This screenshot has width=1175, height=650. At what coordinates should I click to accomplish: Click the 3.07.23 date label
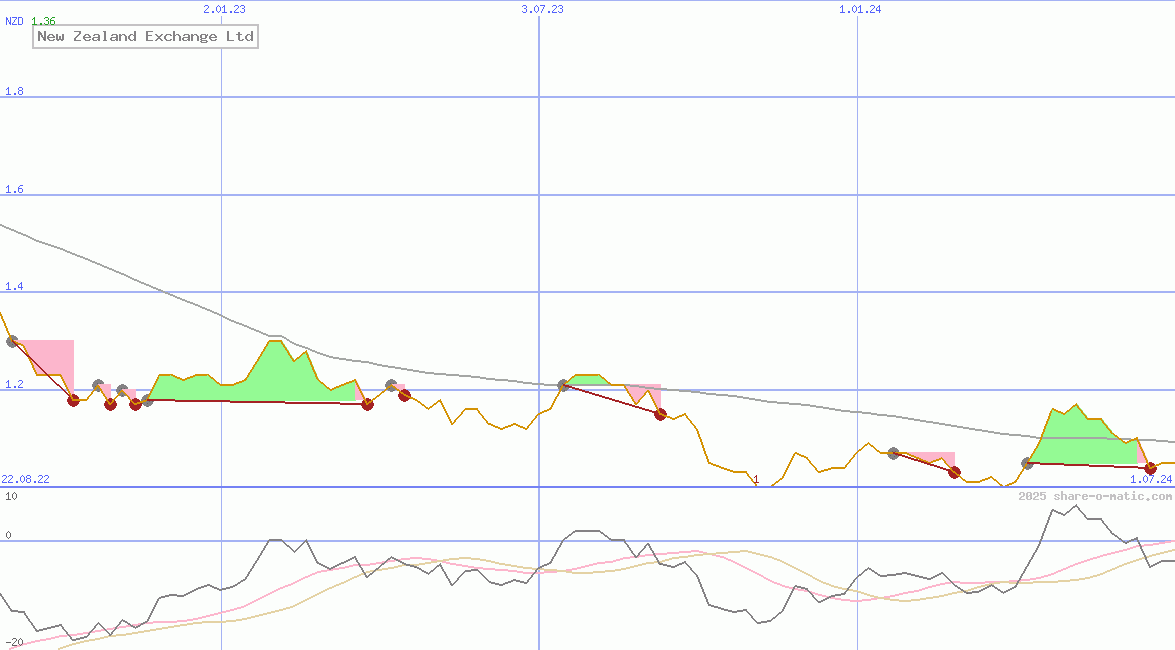tap(543, 9)
